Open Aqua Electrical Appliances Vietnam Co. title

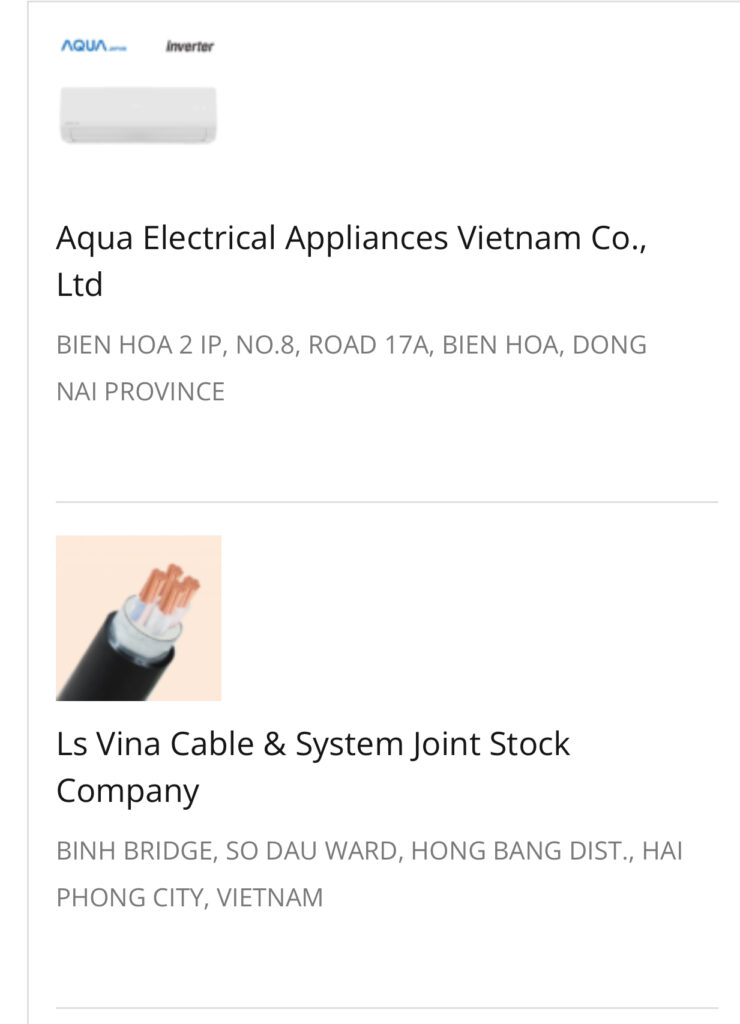tap(350, 239)
